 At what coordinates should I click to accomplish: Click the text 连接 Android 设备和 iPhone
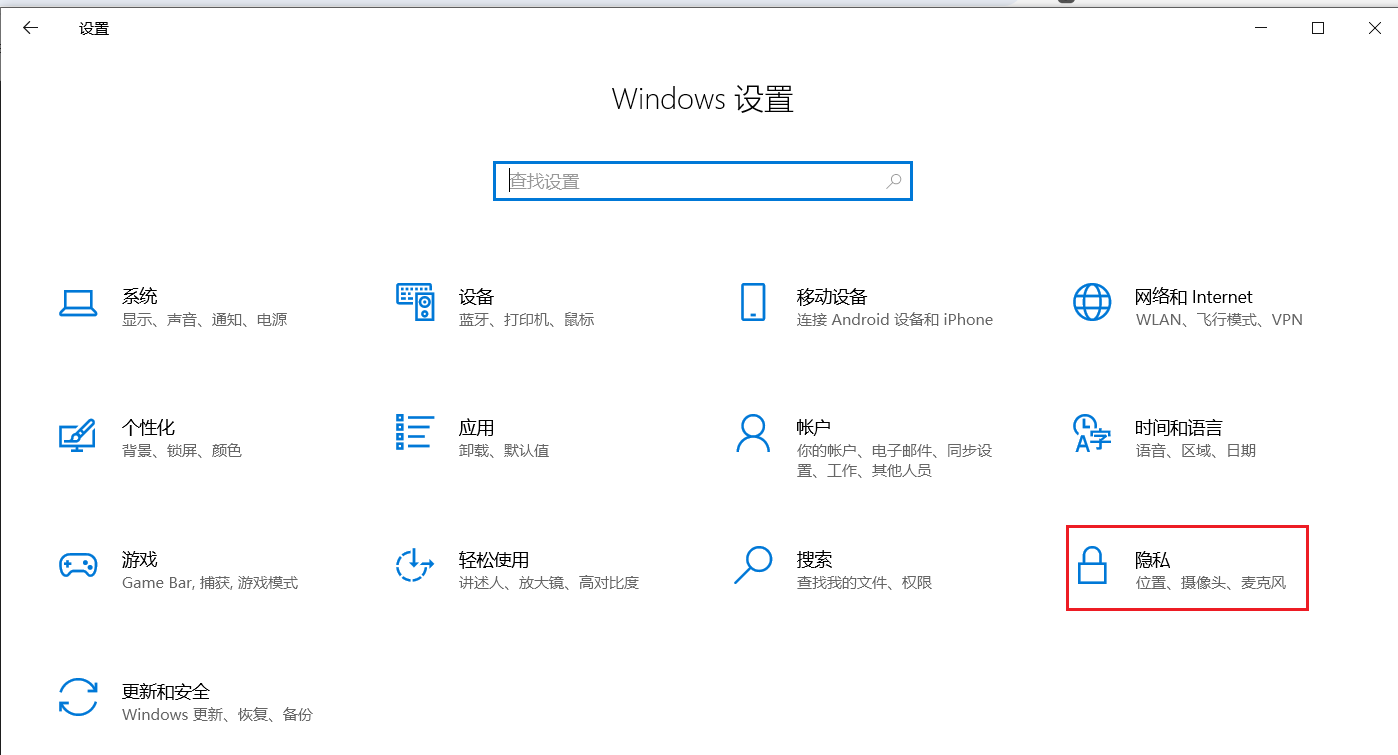(x=895, y=320)
